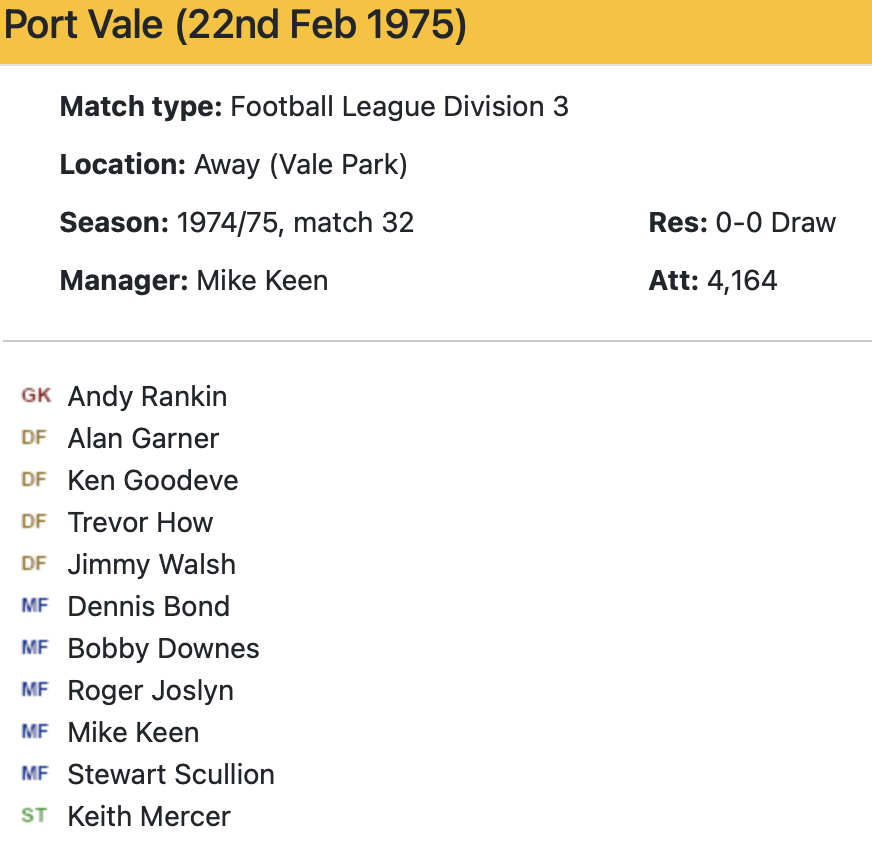Open Andy Rankin's player page
This screenshot has width=872, height=856.
(x=147, y=397)
